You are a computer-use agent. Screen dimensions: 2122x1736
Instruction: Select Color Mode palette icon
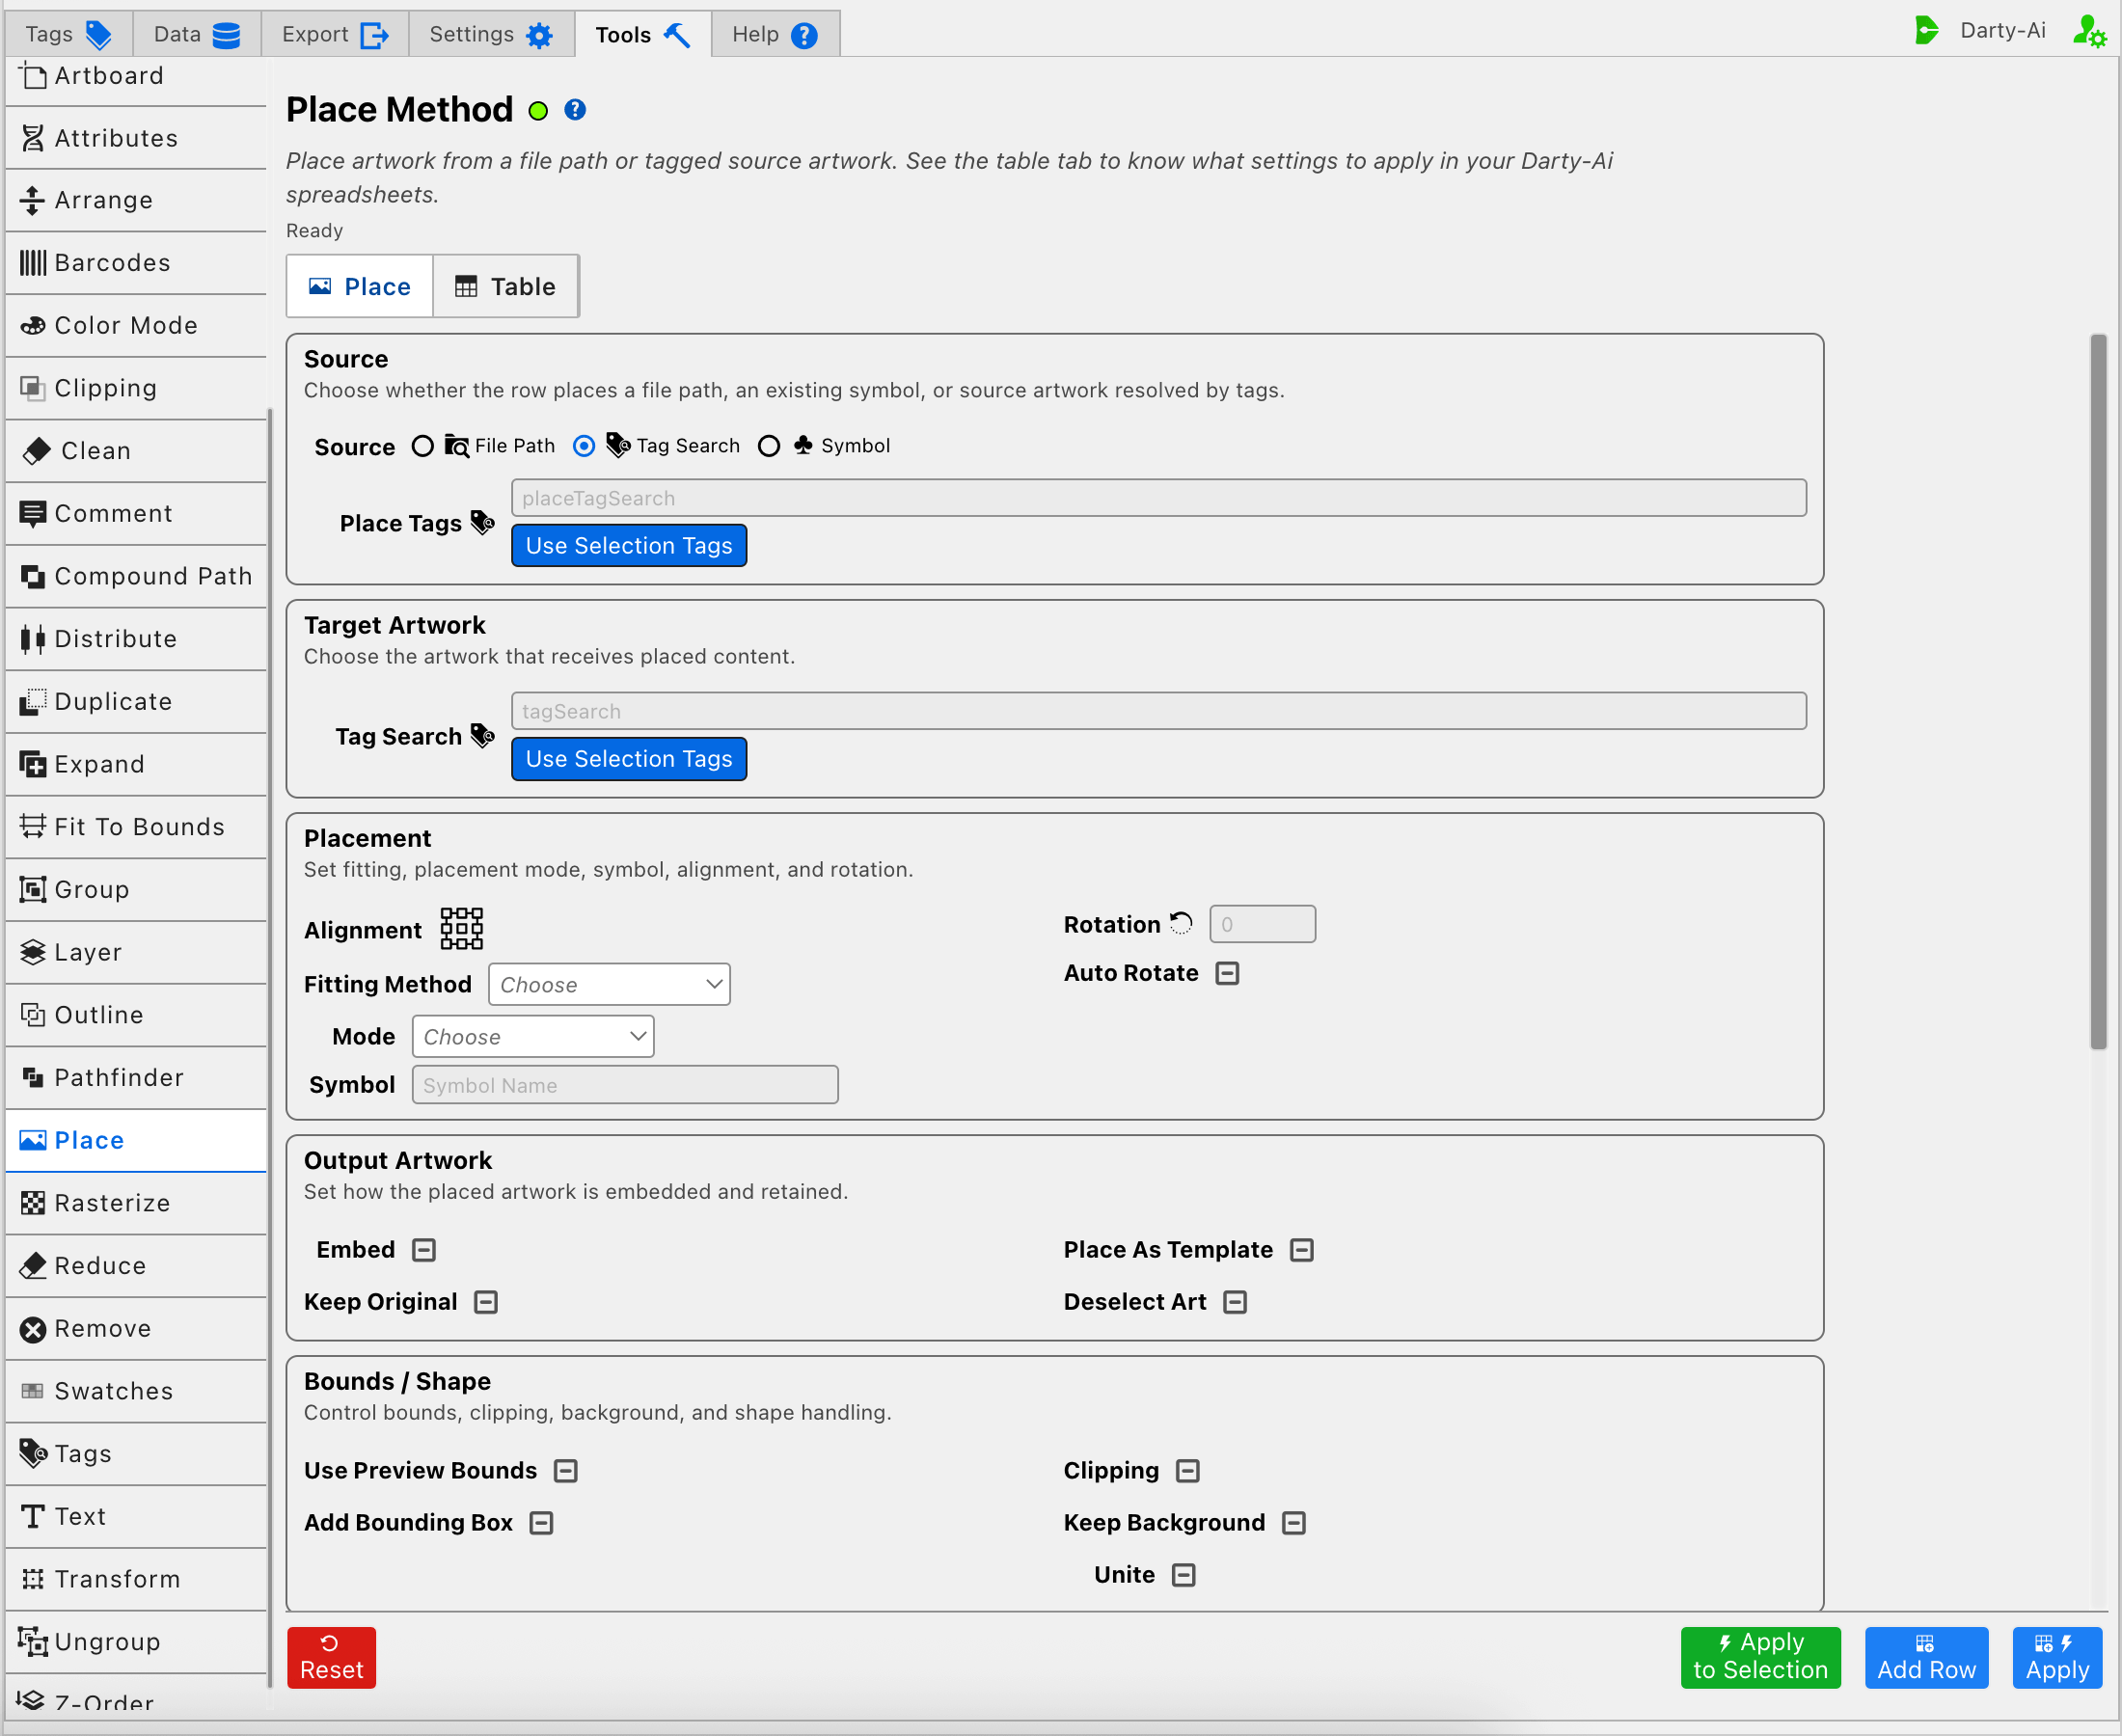[x=33, y=325]
